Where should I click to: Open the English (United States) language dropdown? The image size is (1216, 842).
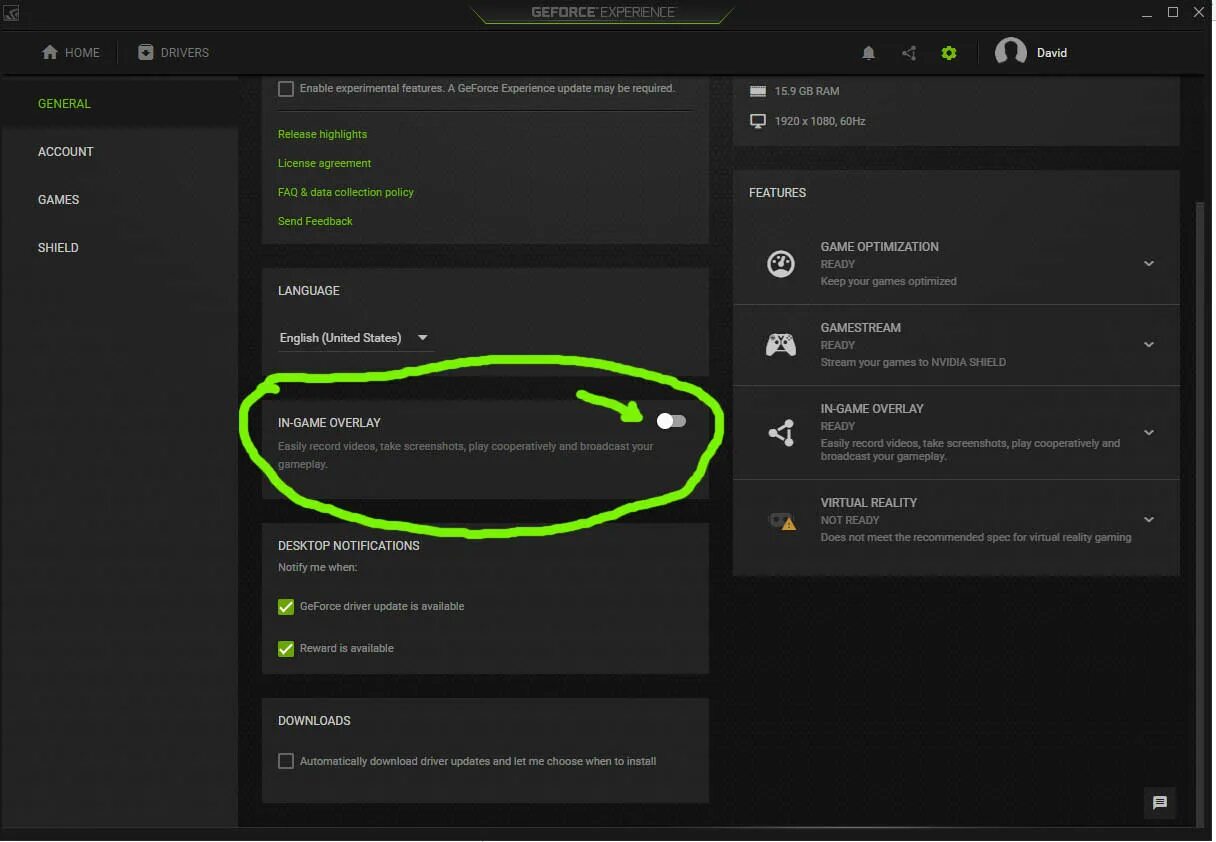pos(355,338)
